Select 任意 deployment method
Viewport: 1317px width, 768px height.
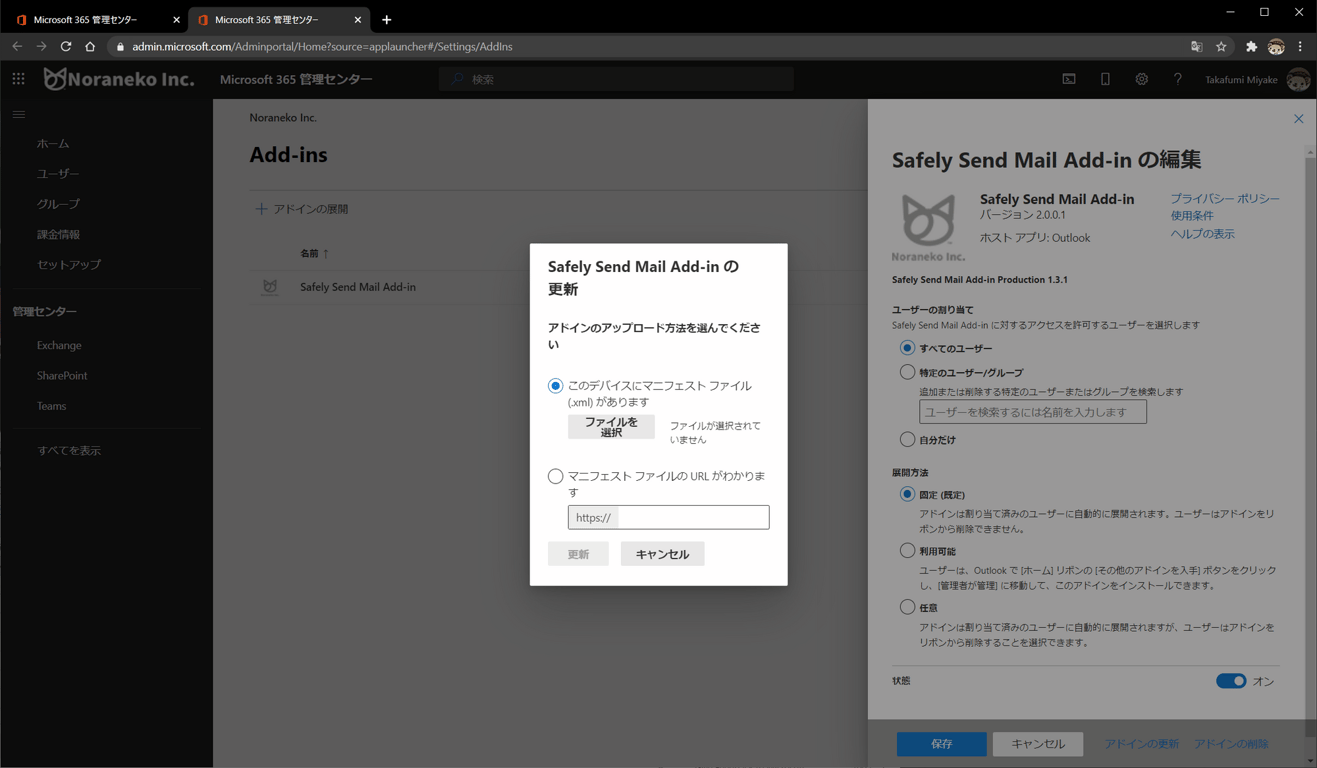907,607
